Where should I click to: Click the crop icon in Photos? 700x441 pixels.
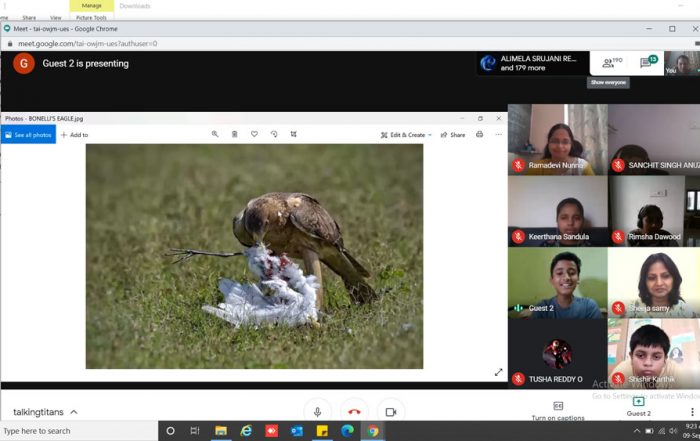tap(293, 134)
